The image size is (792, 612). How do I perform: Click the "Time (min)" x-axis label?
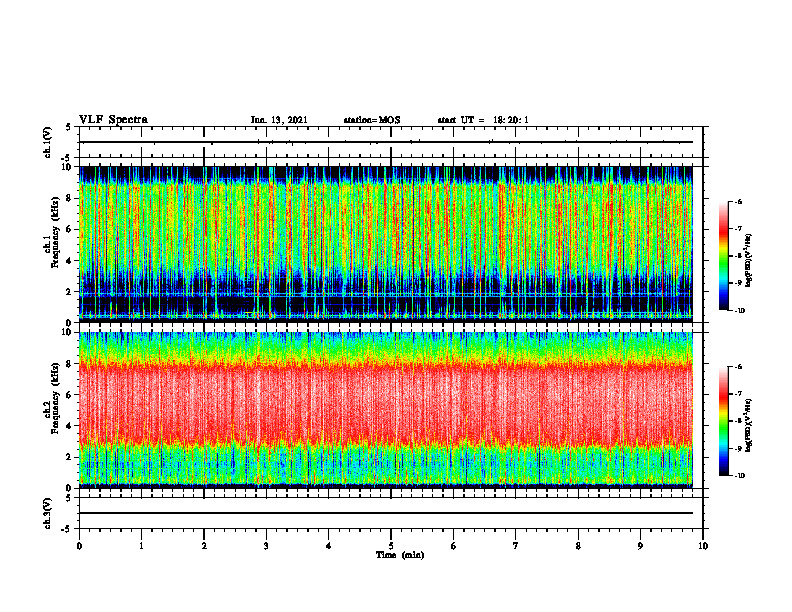(x=400, y=555)
